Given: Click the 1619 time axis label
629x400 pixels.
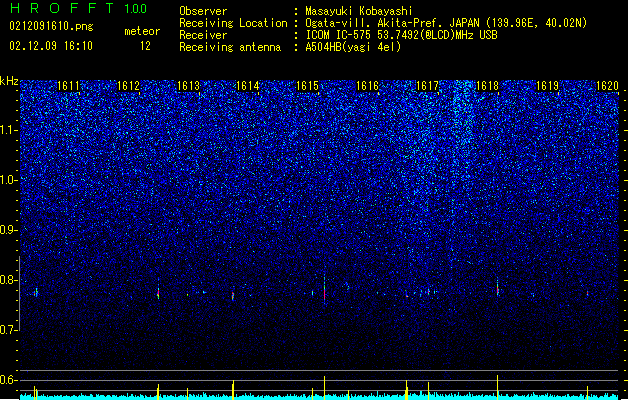Looking at the screenshot, I should click(547, 86).
